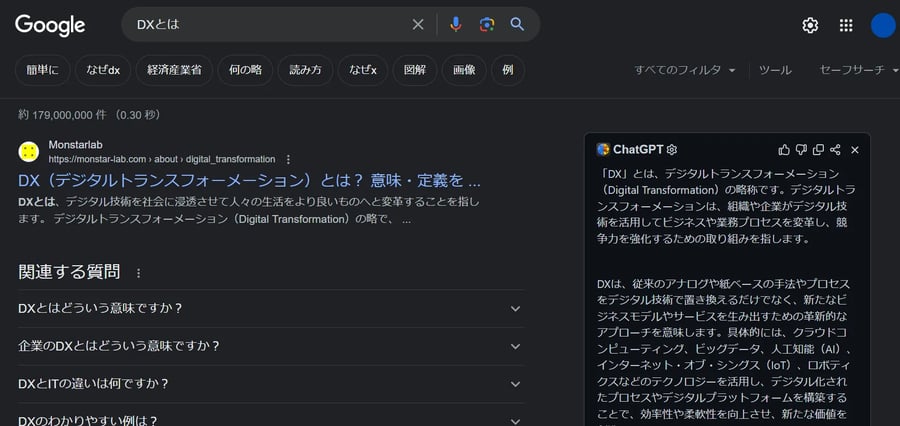The height and width of the screenshot is (426, 900).
Task: Open ChatGPT panel settings gear
Action: coord(672,150)
